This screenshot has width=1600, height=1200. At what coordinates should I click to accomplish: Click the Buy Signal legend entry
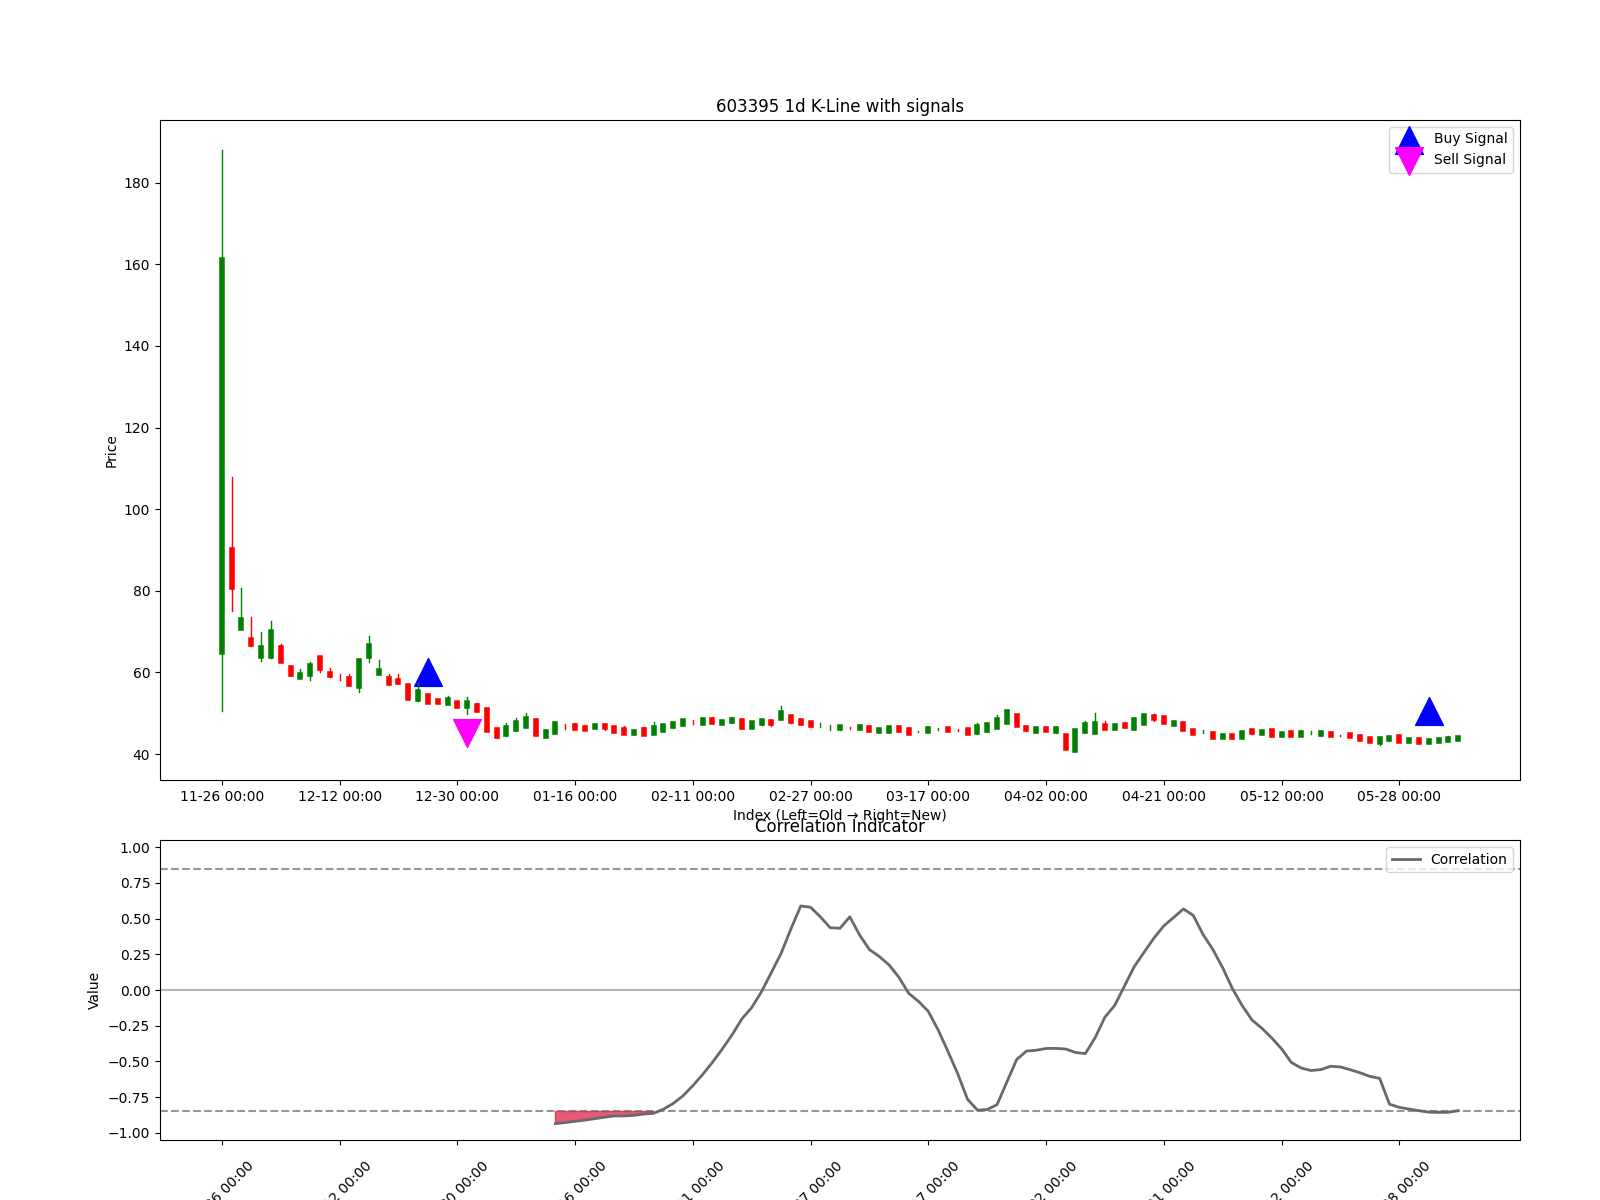click(x=1451, y=139)
